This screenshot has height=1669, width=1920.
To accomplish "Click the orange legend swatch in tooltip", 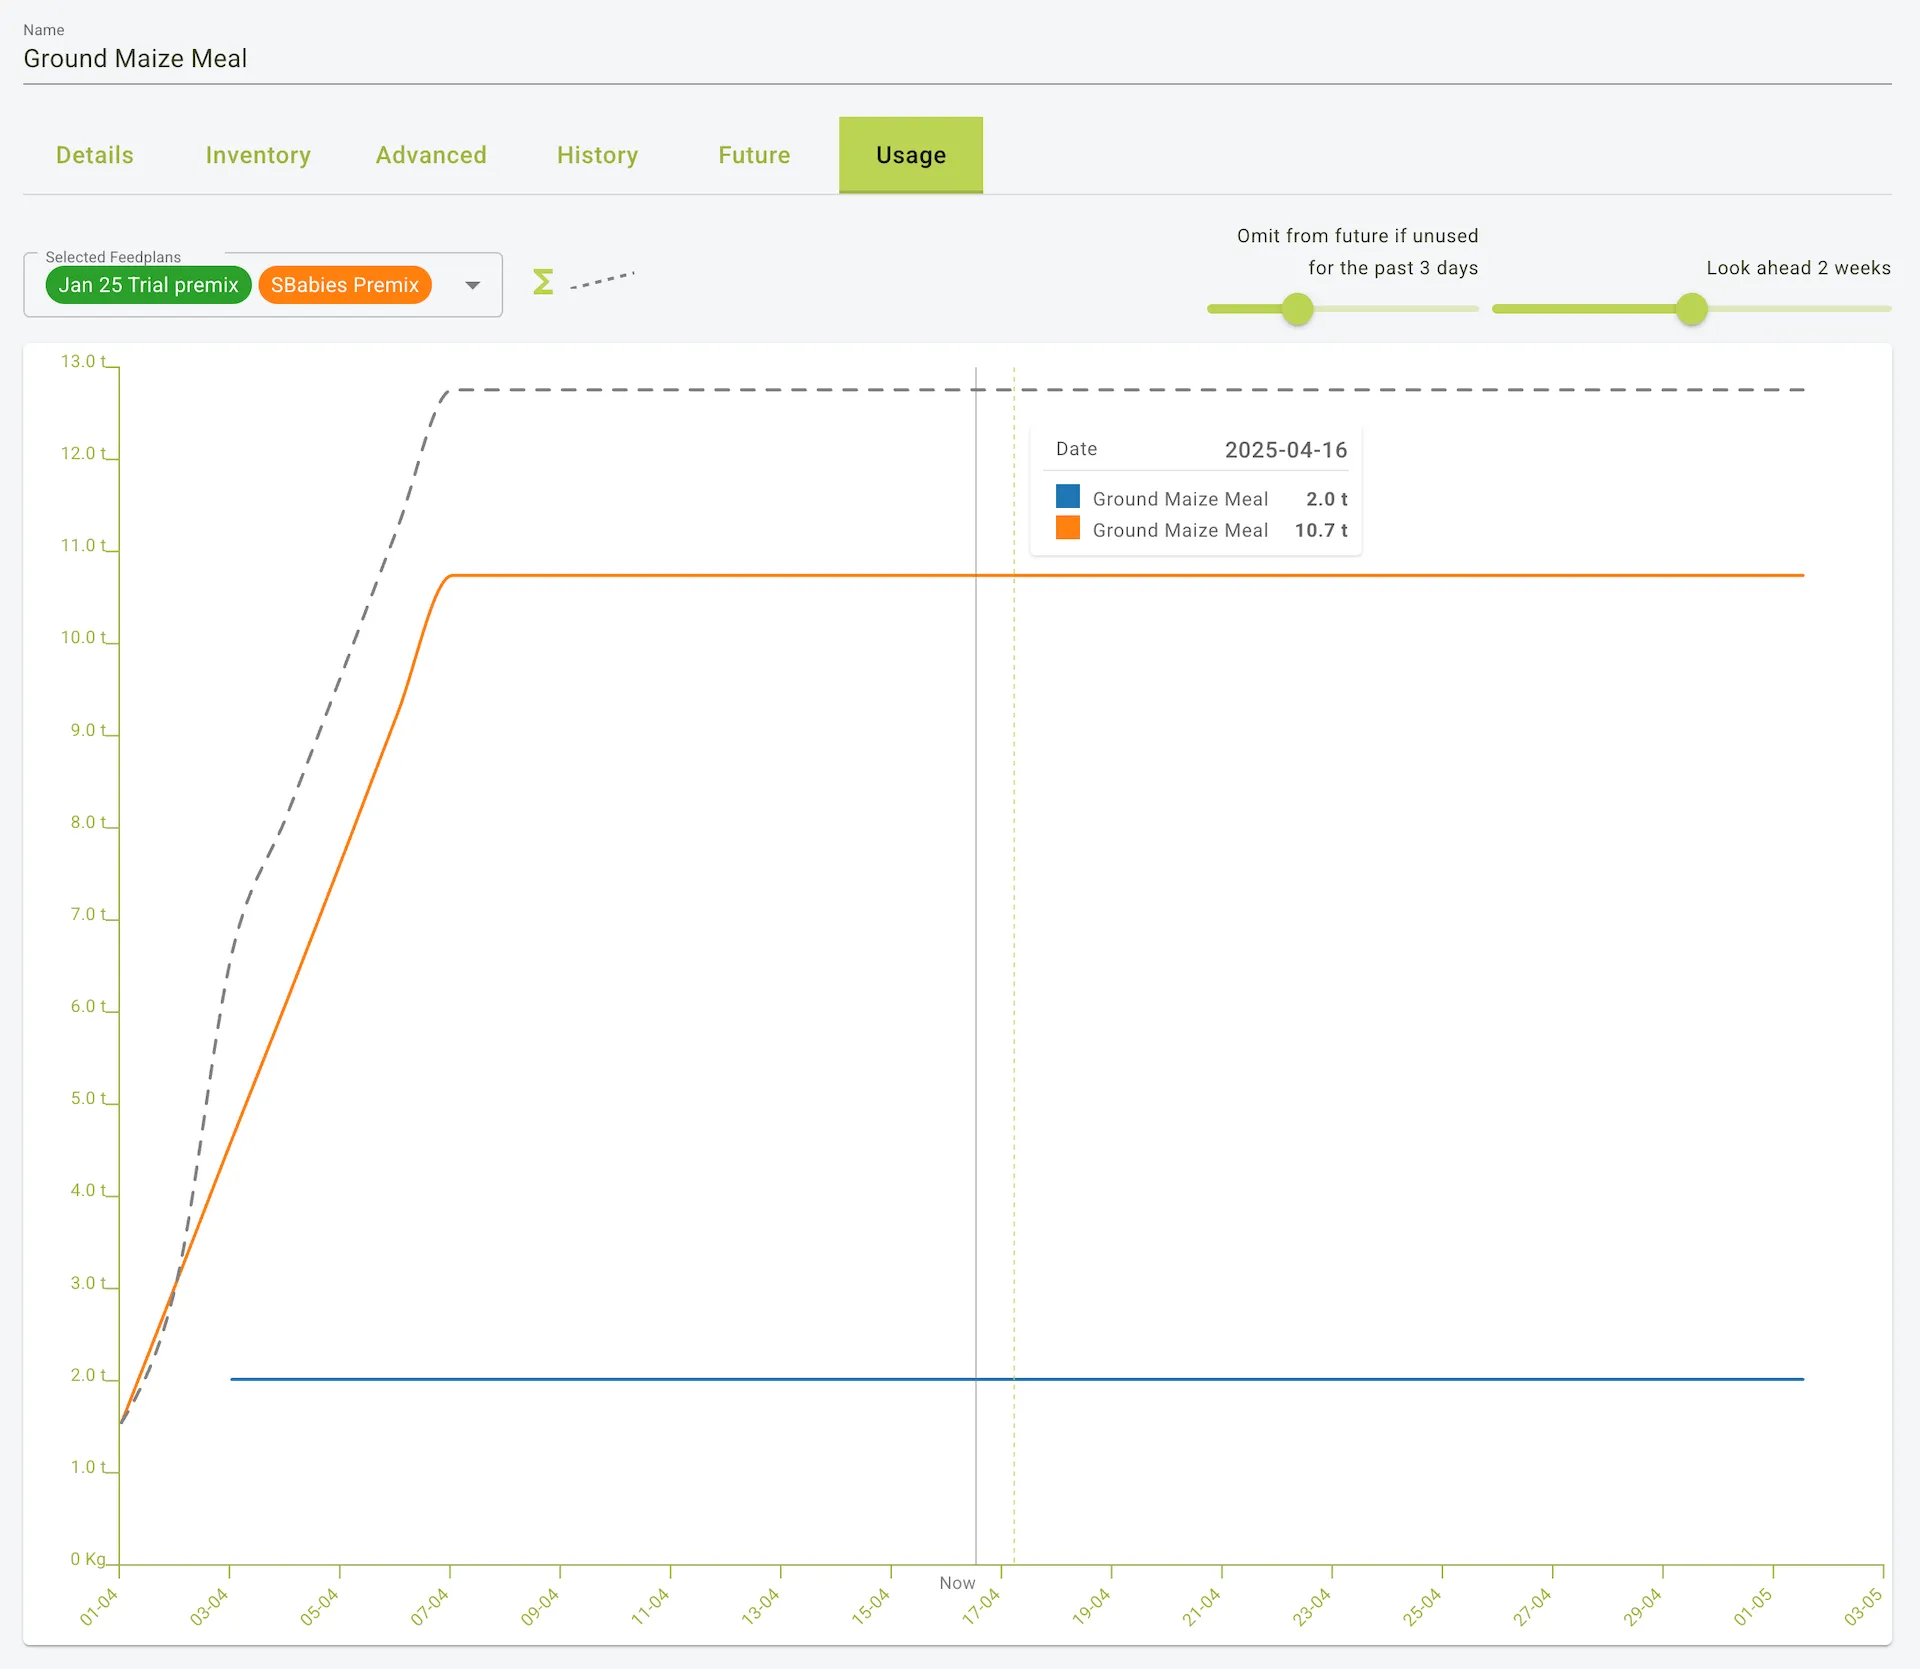I will [x=1067, y=528].
